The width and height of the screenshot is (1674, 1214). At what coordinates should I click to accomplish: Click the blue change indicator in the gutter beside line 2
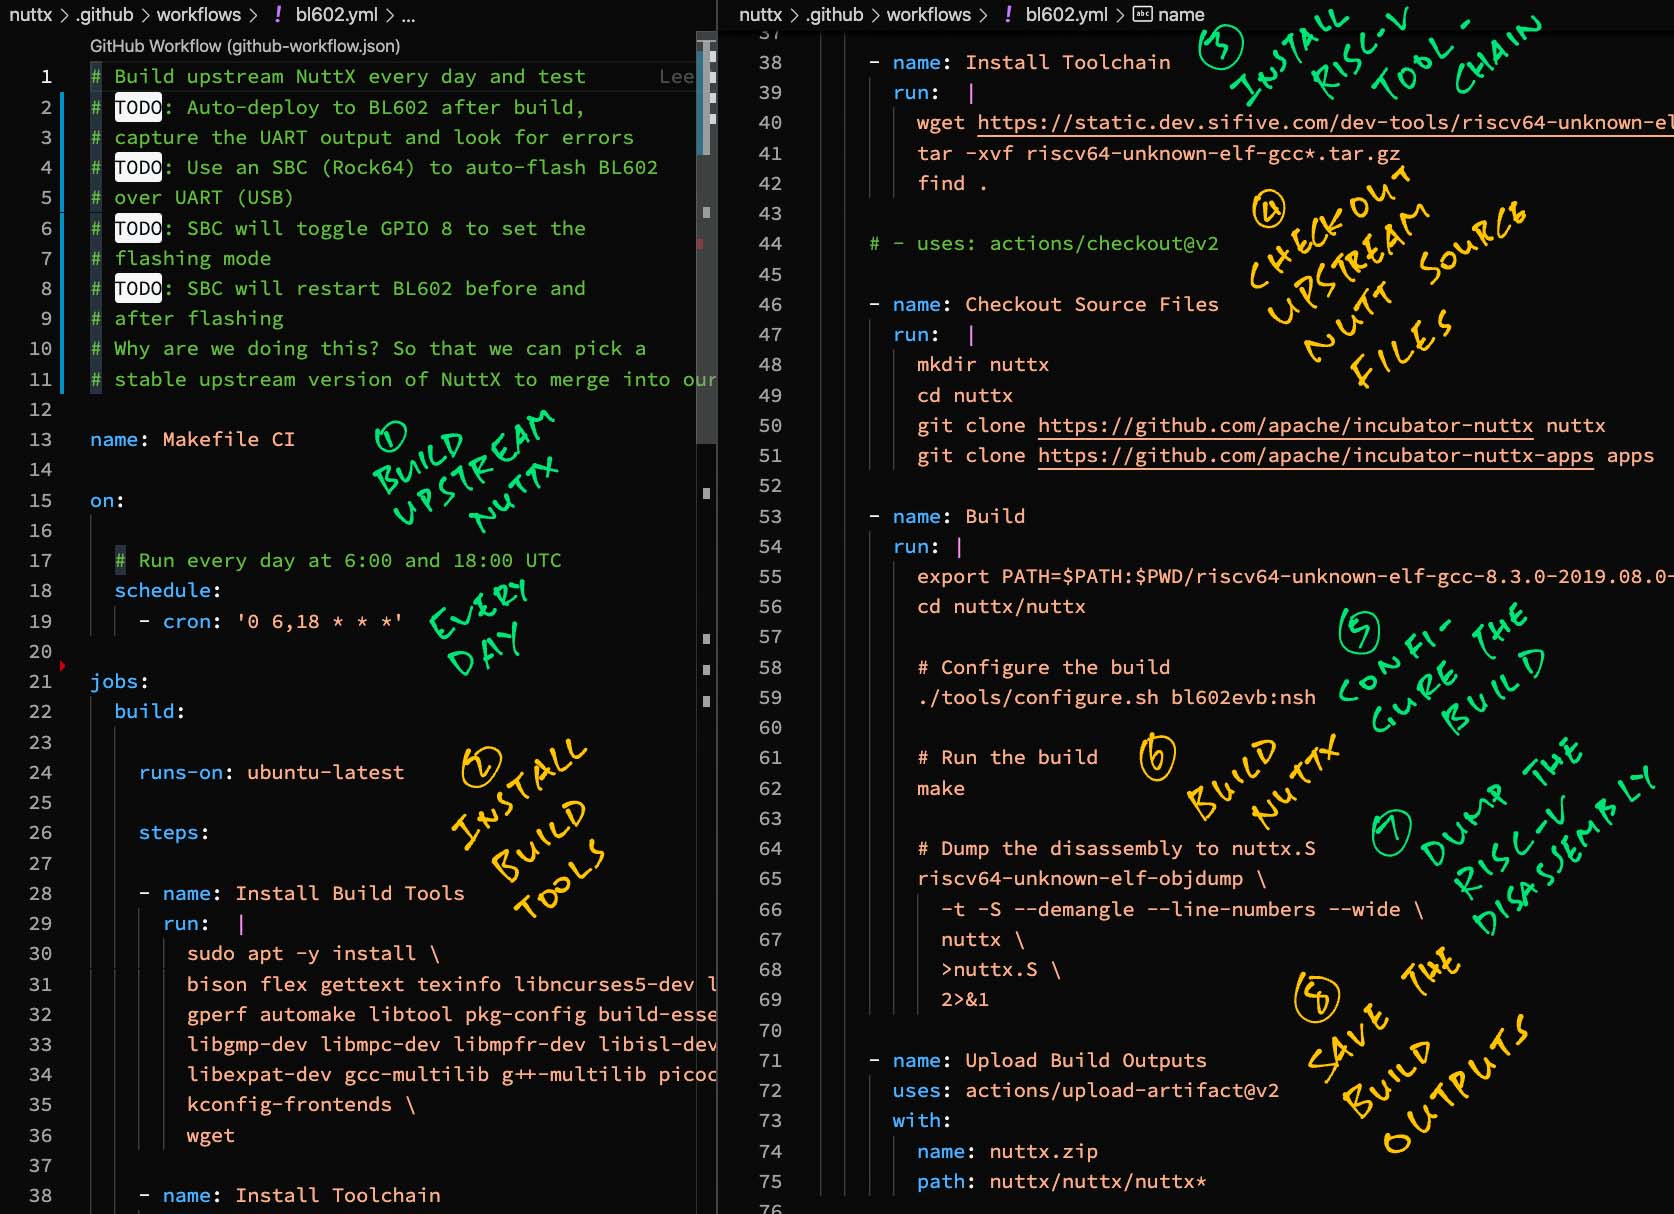point(63,107)
